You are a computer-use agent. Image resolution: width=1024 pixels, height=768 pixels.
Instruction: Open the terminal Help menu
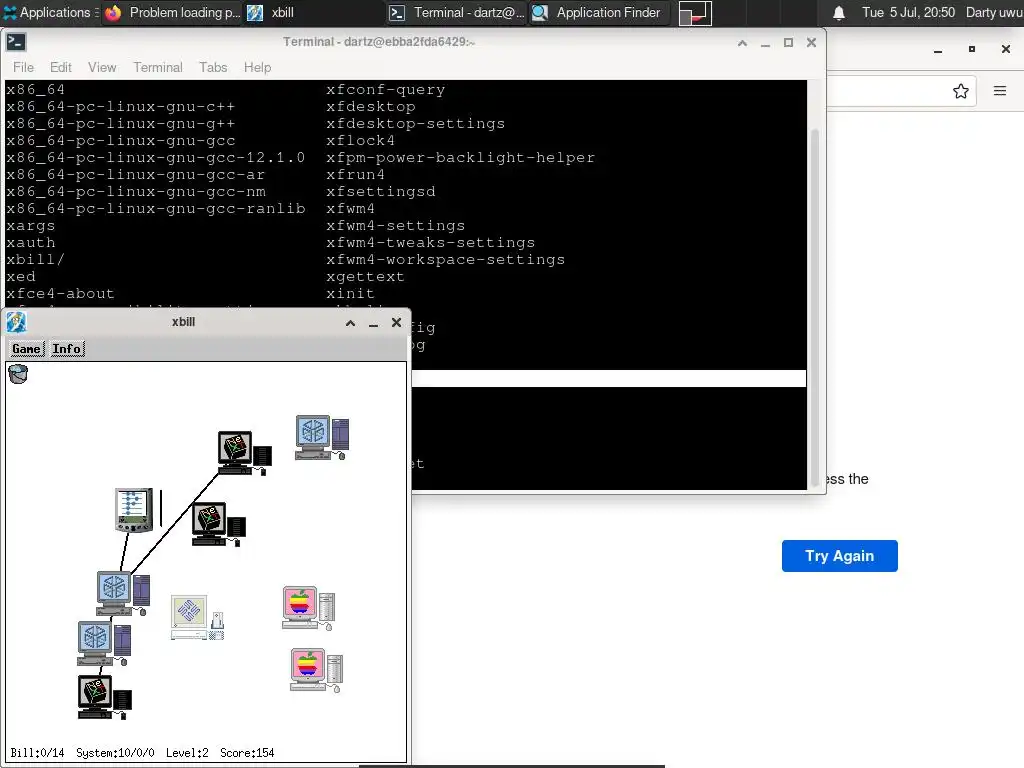pos(257,67)
